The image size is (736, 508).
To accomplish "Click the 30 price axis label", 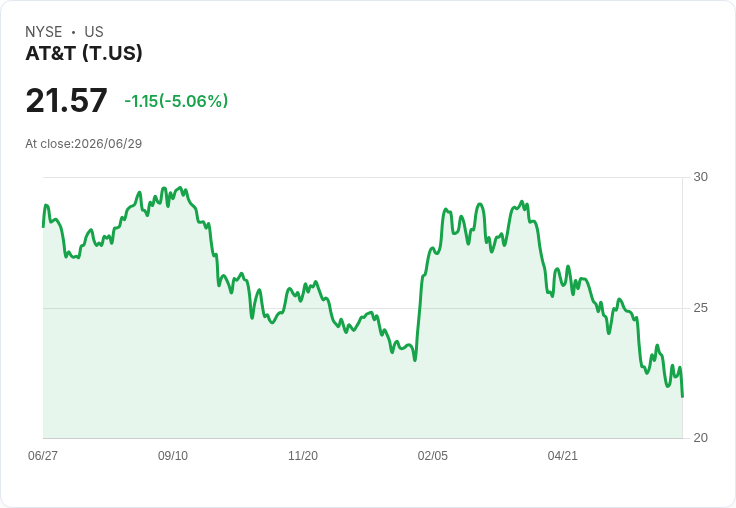I will coord(700,177).
